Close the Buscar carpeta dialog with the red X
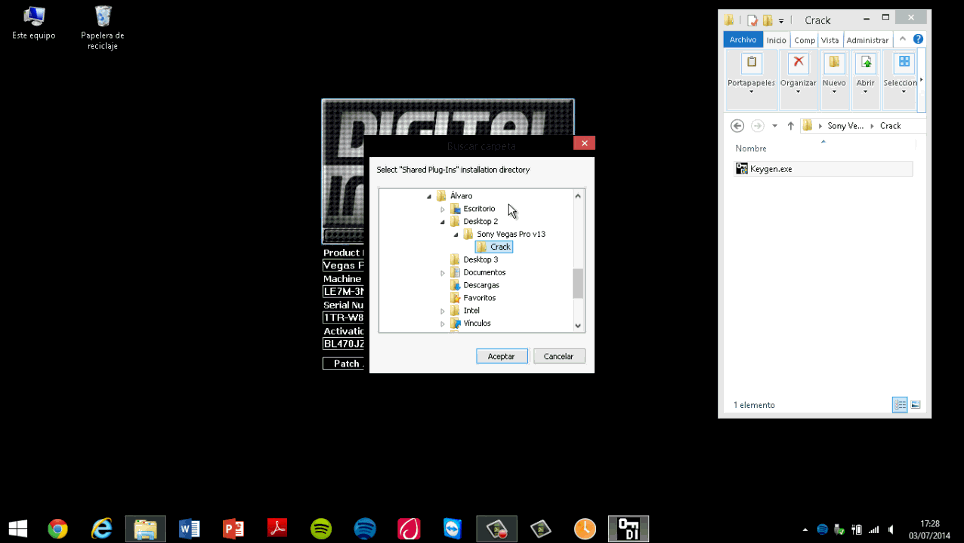The image size is (964, 543). click(x=584, y=143)
